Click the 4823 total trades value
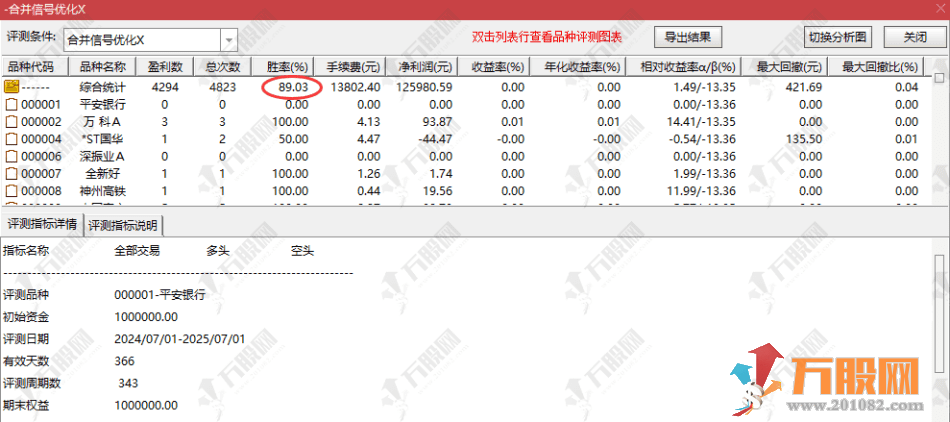The width and height of the screenshot is (950, 422). 224,87
